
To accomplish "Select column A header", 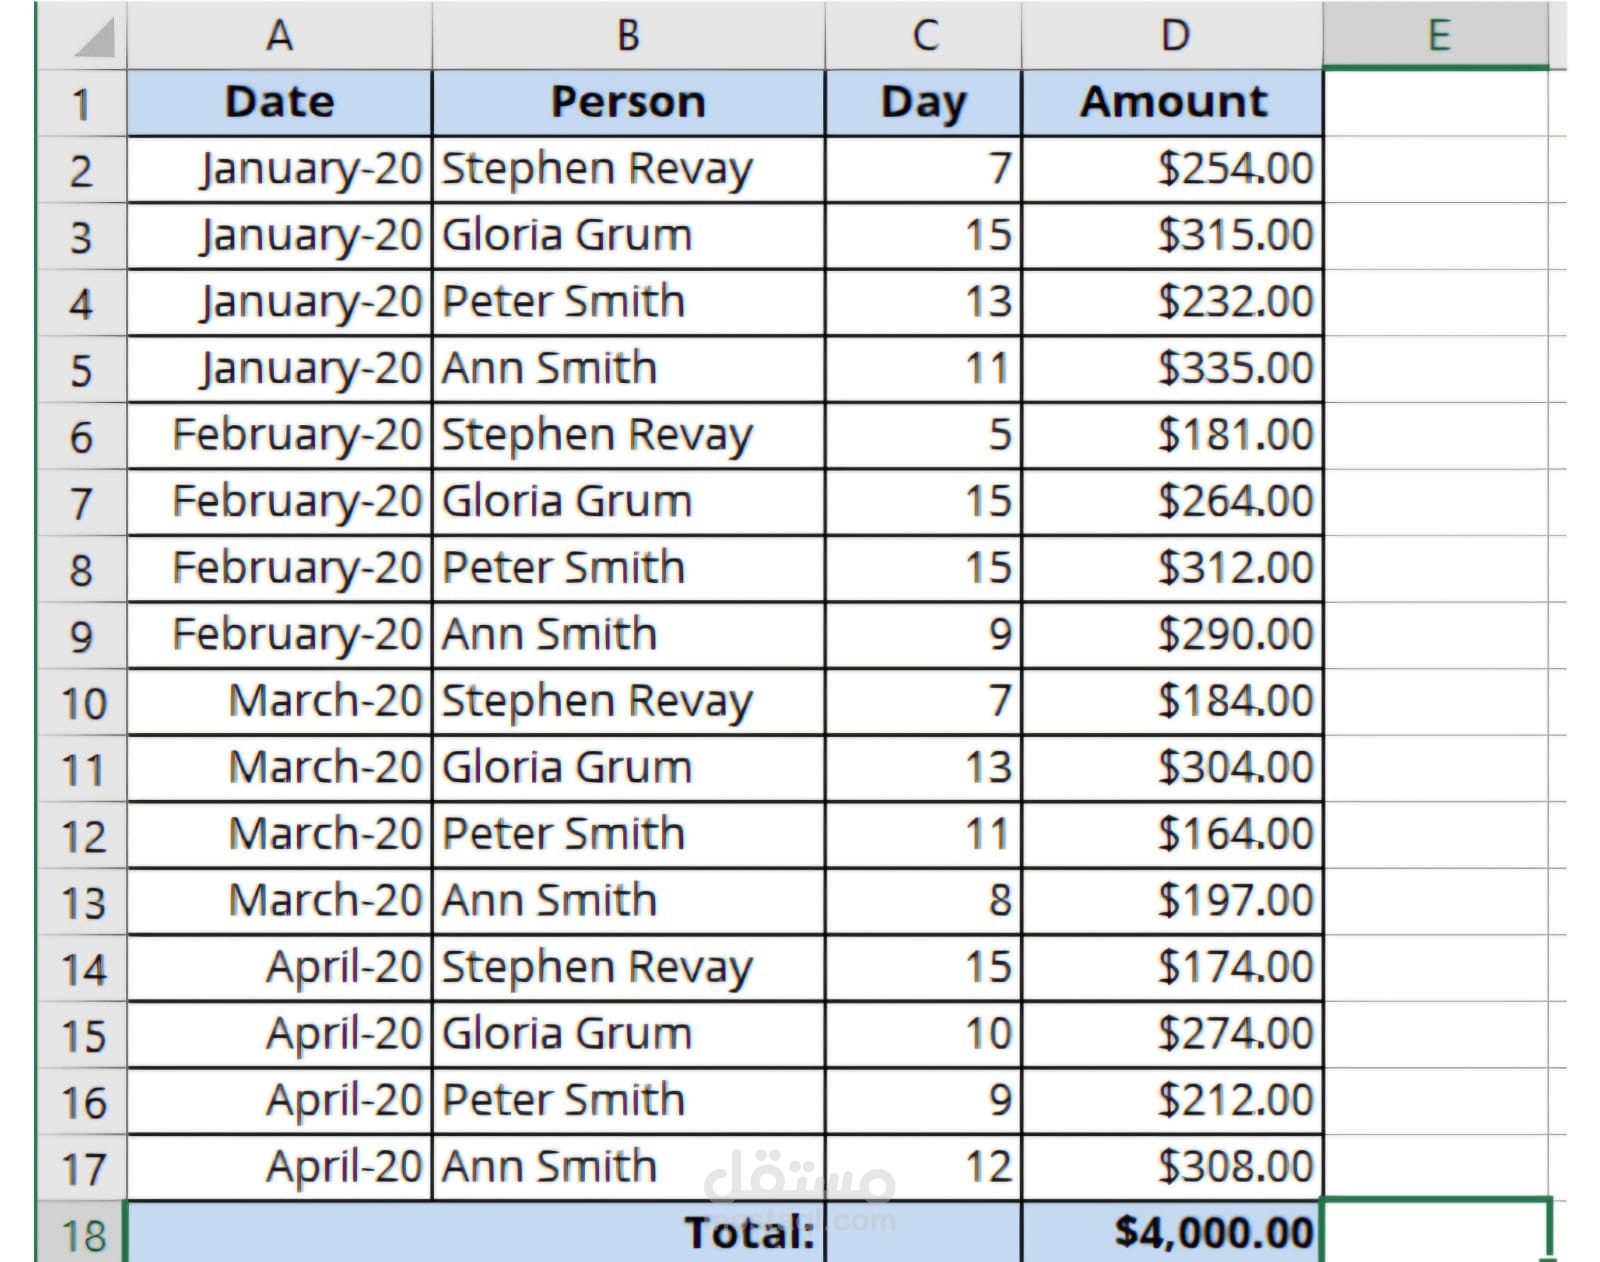I will click(x=279, y=36).
